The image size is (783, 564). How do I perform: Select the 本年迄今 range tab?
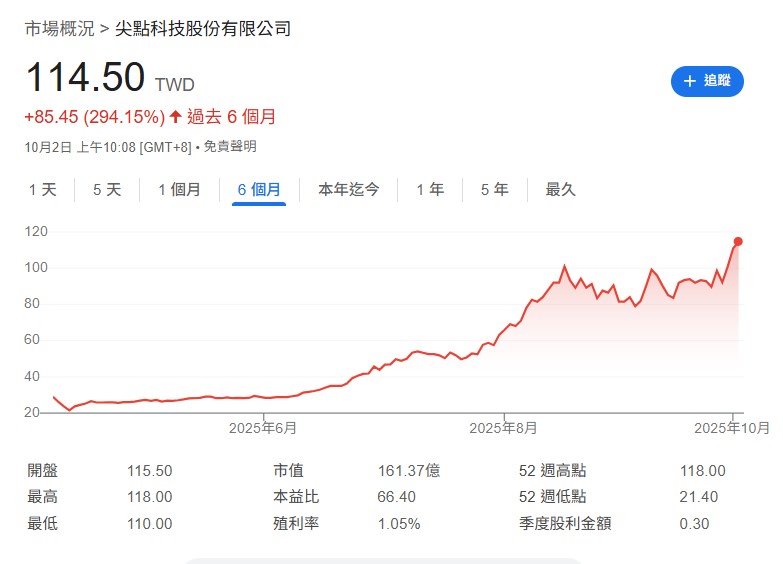(x=349, y=190)
